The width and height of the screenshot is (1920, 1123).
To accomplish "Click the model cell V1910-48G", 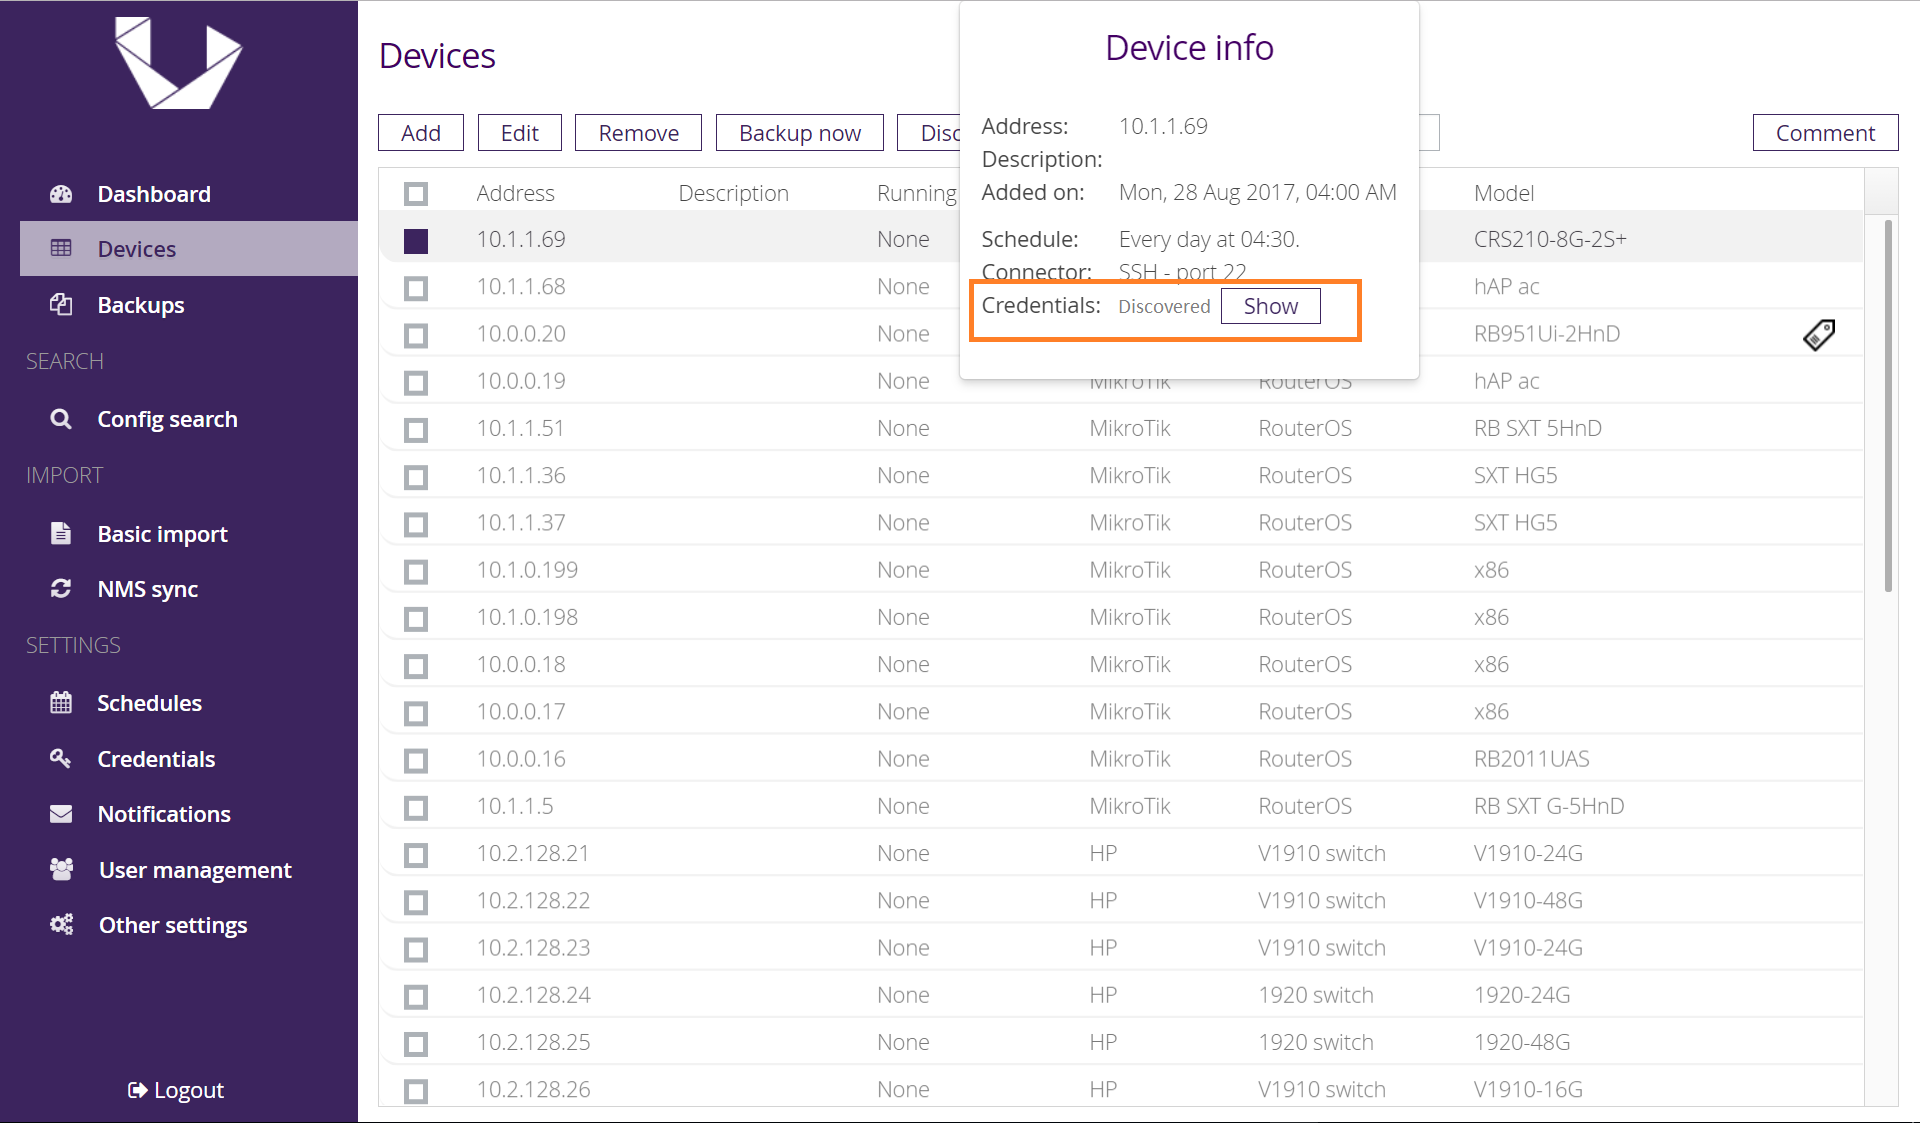I will 1528,900.
